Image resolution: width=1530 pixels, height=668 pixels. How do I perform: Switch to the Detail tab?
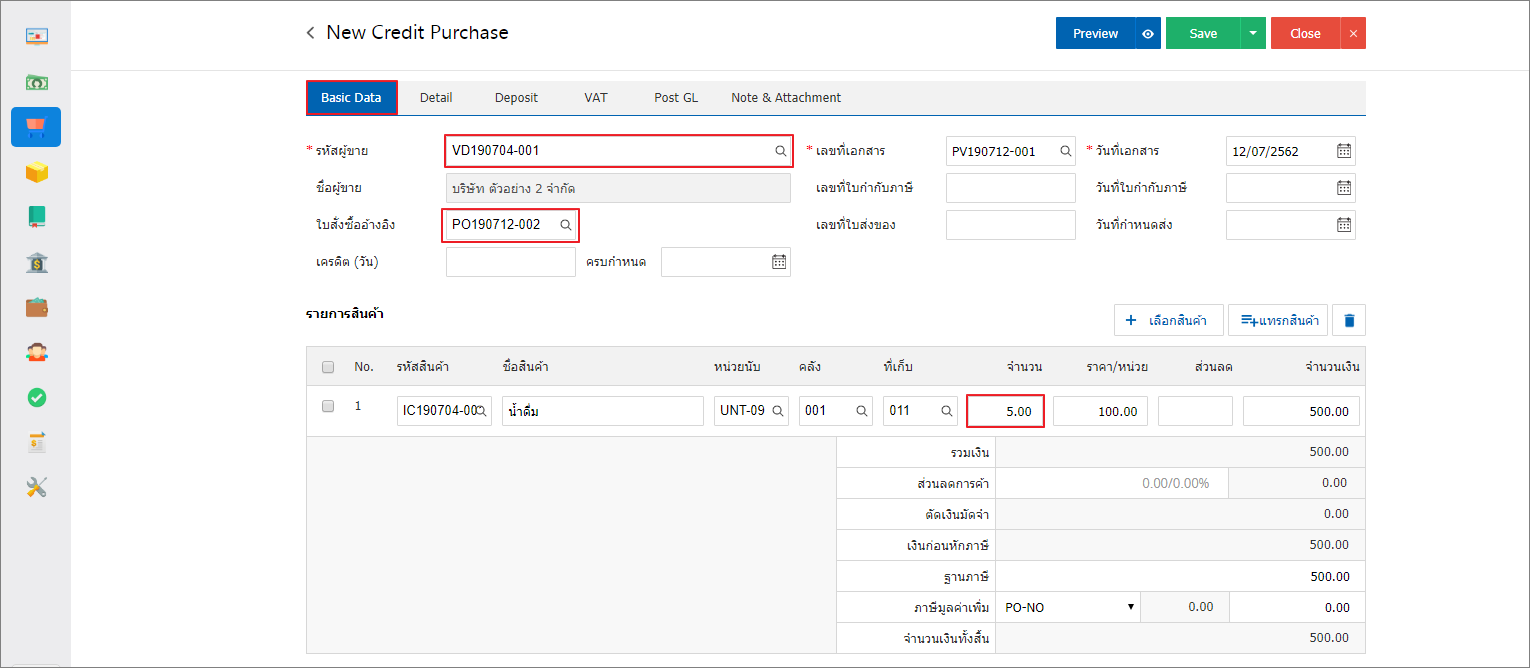click(x=436, y=98)
